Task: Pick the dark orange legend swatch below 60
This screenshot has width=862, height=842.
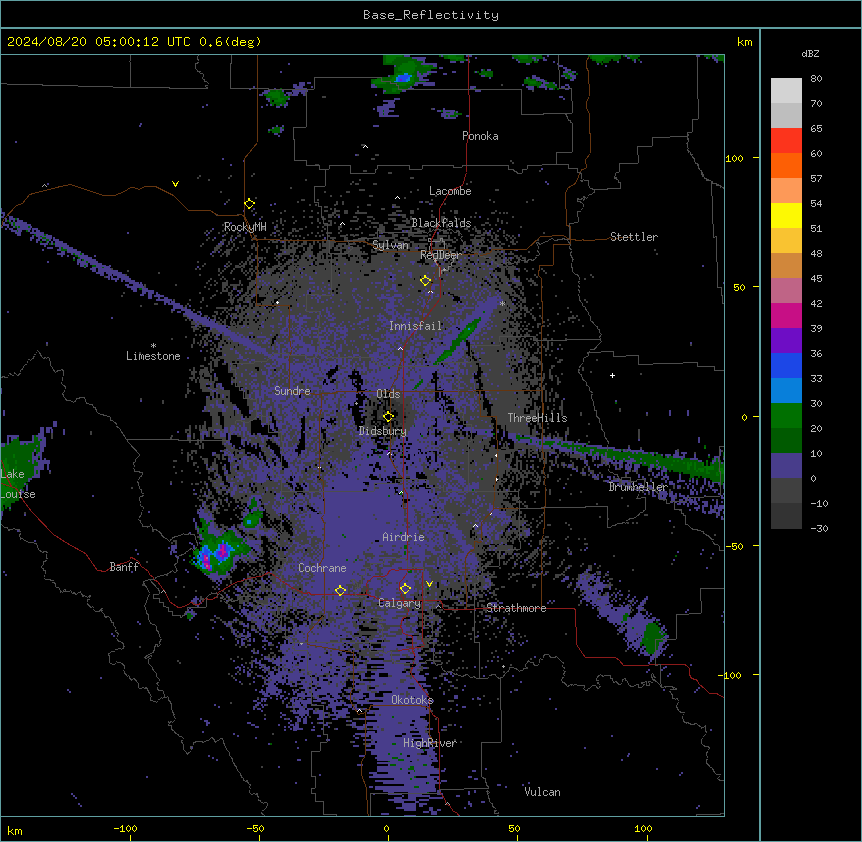Action: (786, 165)
